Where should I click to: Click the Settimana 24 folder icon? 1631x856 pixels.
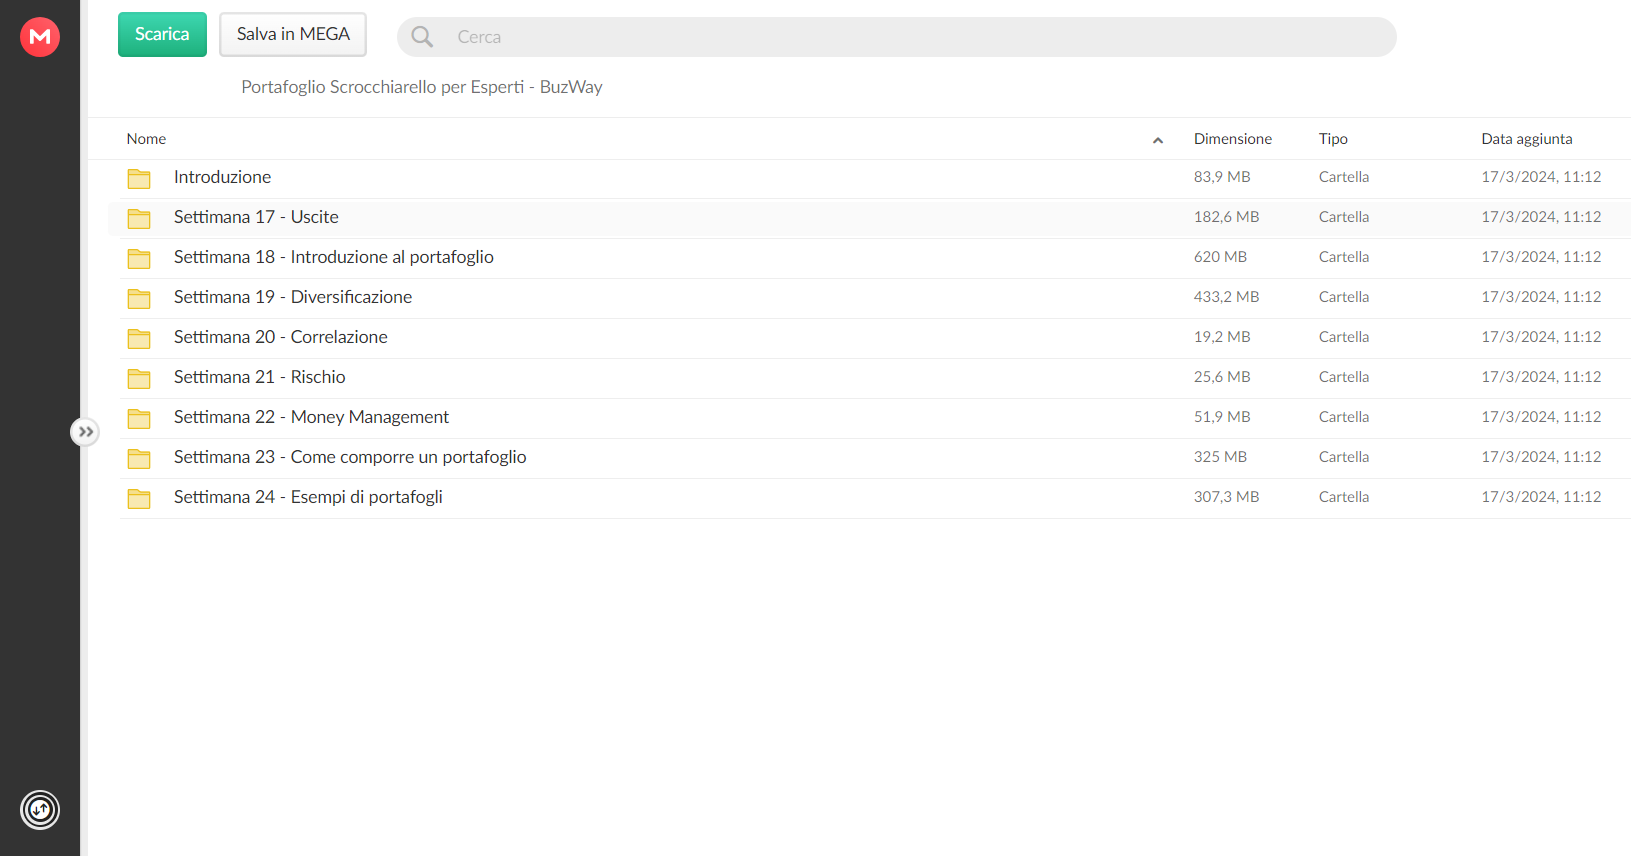coord(139,498)
